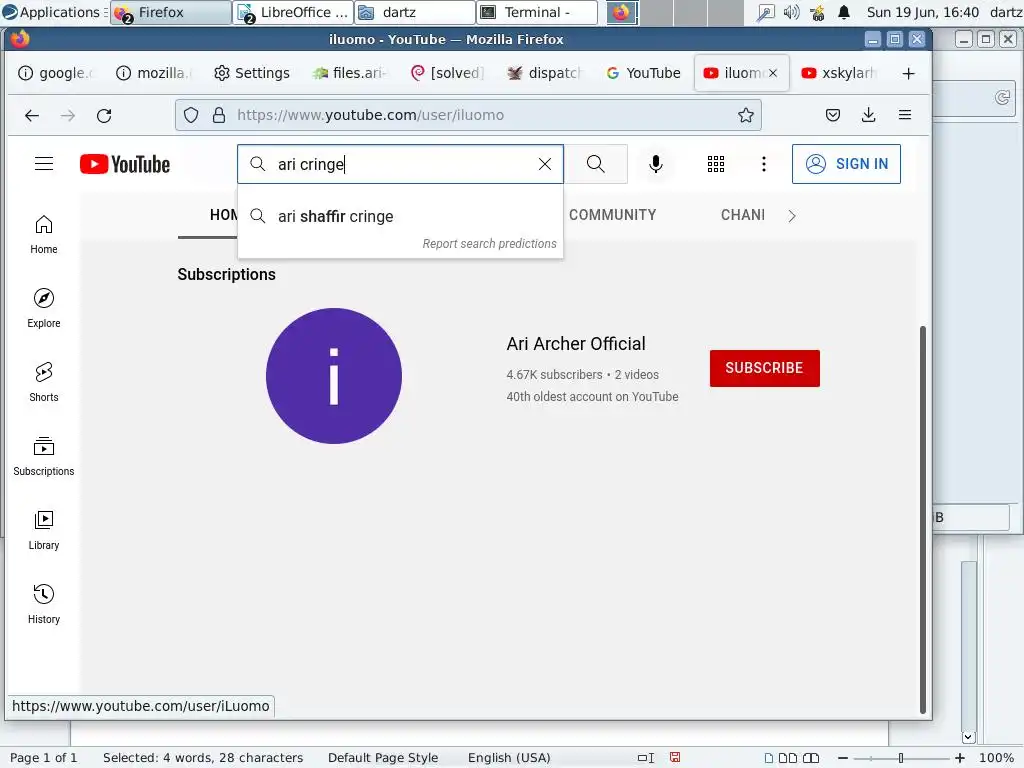Open the dartz file manager taskbar button
1024x768 pixels.
coord(415,12)
